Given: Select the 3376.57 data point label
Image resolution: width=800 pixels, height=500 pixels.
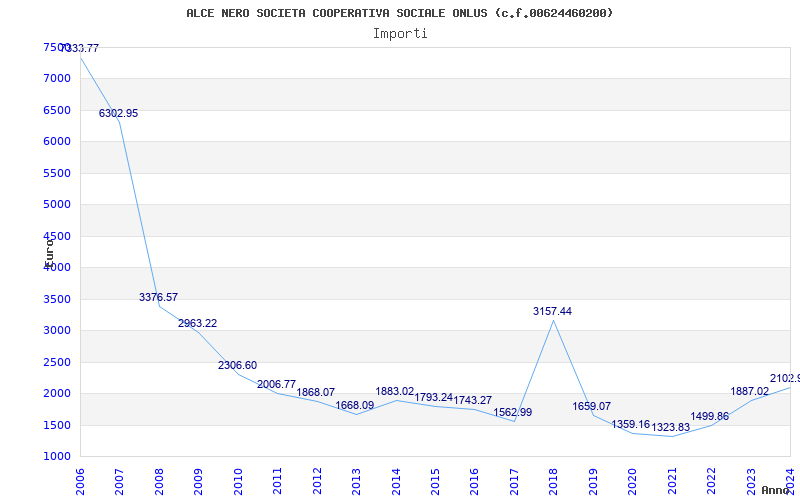Looking at the screenshot, I should coord(158,298).
